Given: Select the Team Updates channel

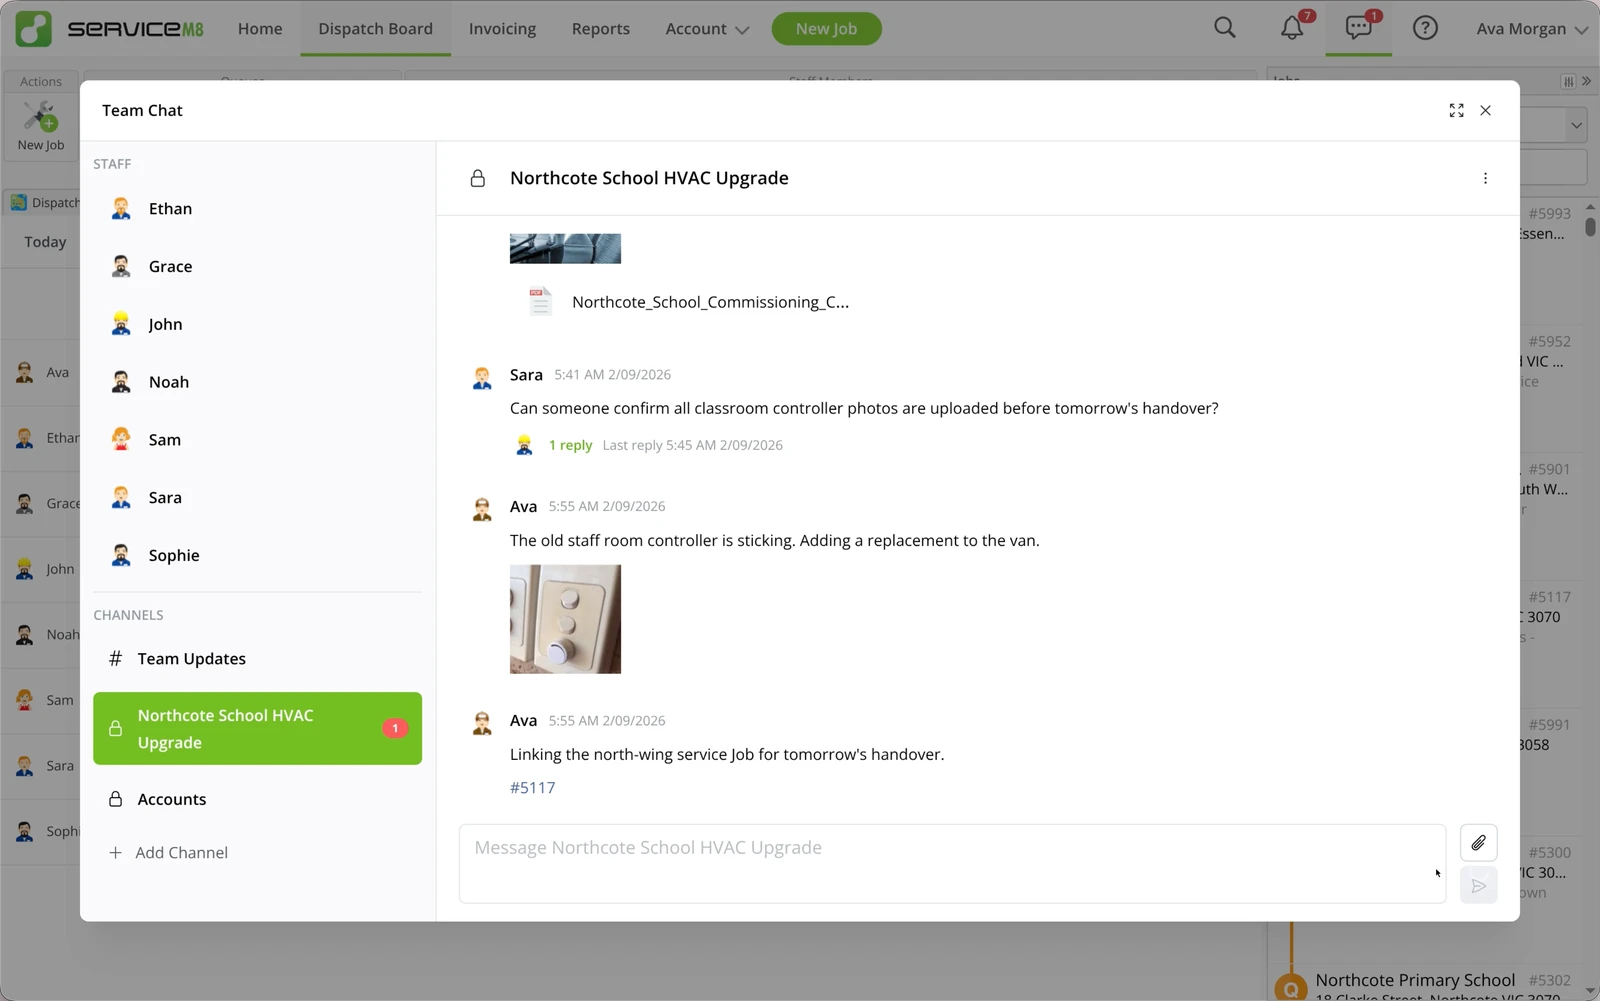Looking at the screenshot, I should tap(257, 658).
